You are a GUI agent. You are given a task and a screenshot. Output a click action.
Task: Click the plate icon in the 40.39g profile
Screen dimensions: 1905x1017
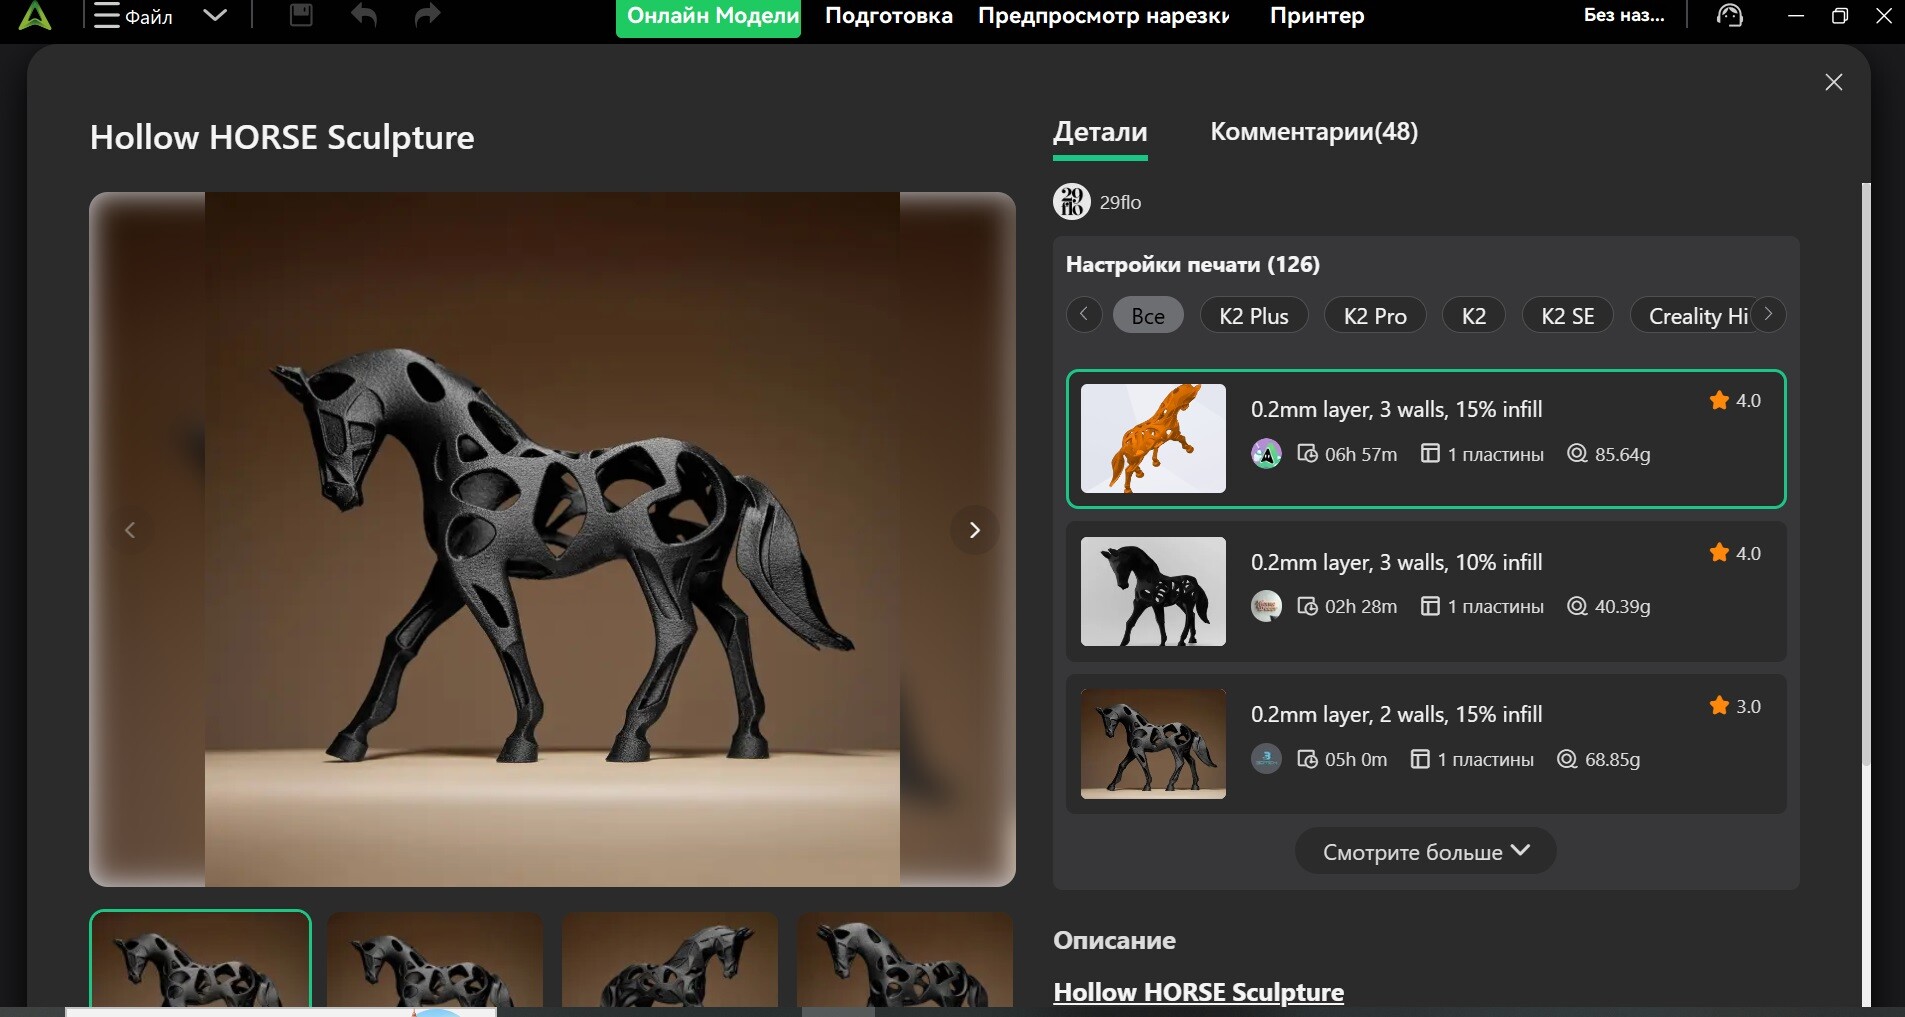pyautogui.click(x=1430, y=606)
